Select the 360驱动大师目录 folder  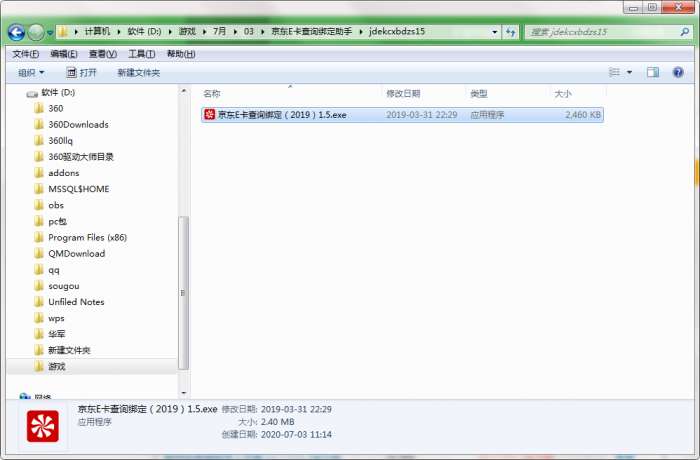(x=81, y=157)
